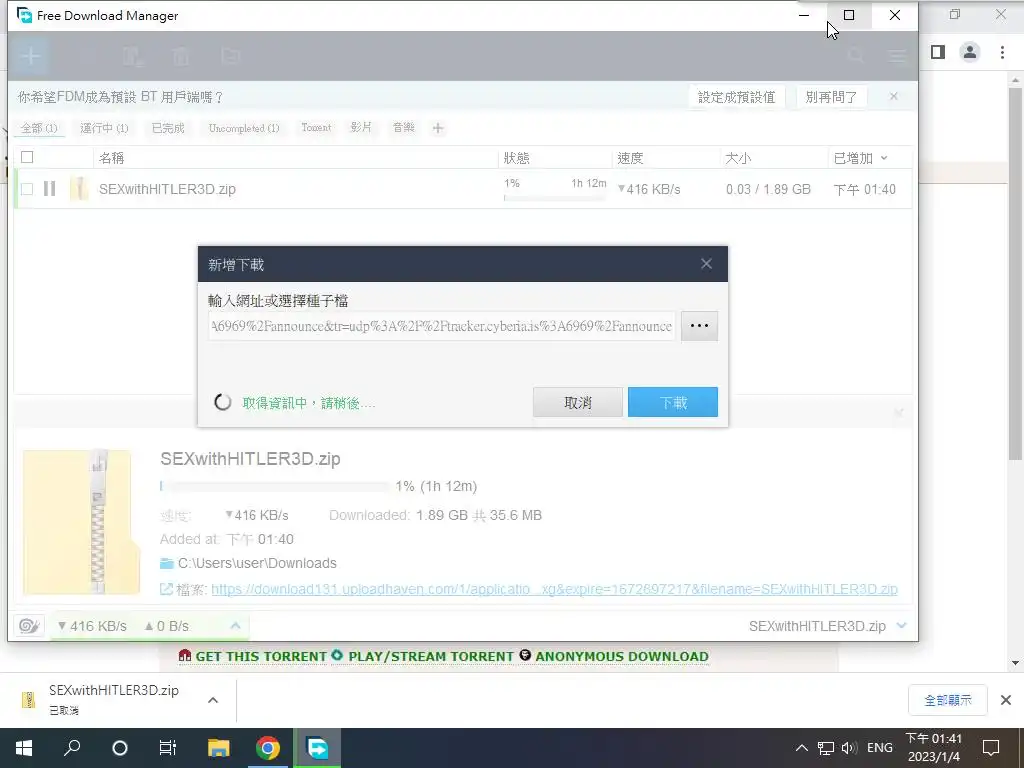Viewport: 1024px width, 768px height.
Task: Open the search magnifier in FDM toolbar
Action: pyautogui.click(x=856, y=56)
